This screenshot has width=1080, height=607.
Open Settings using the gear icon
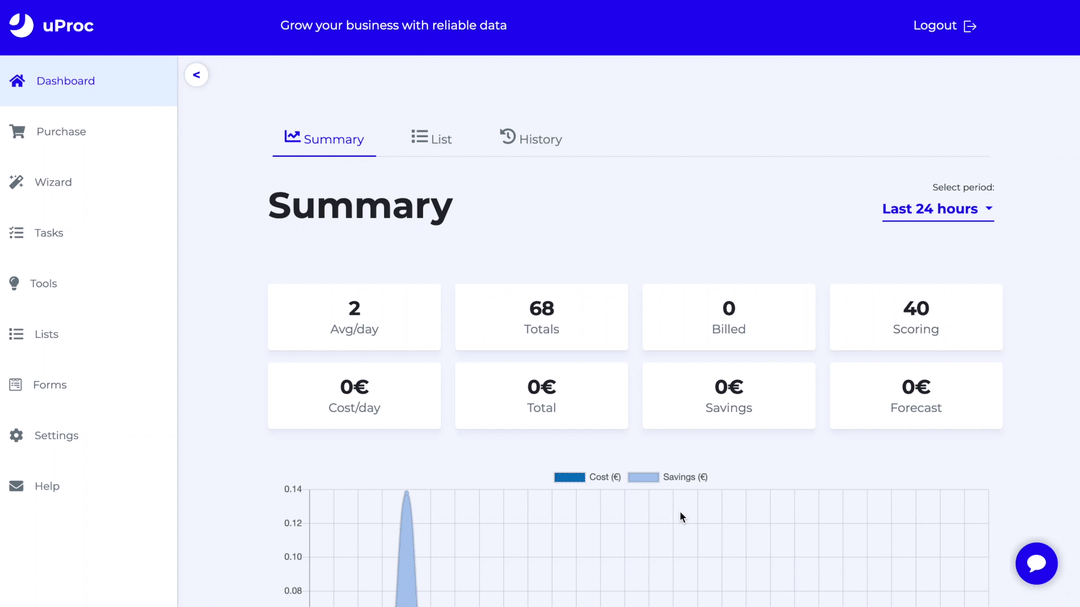coord(16,436)
